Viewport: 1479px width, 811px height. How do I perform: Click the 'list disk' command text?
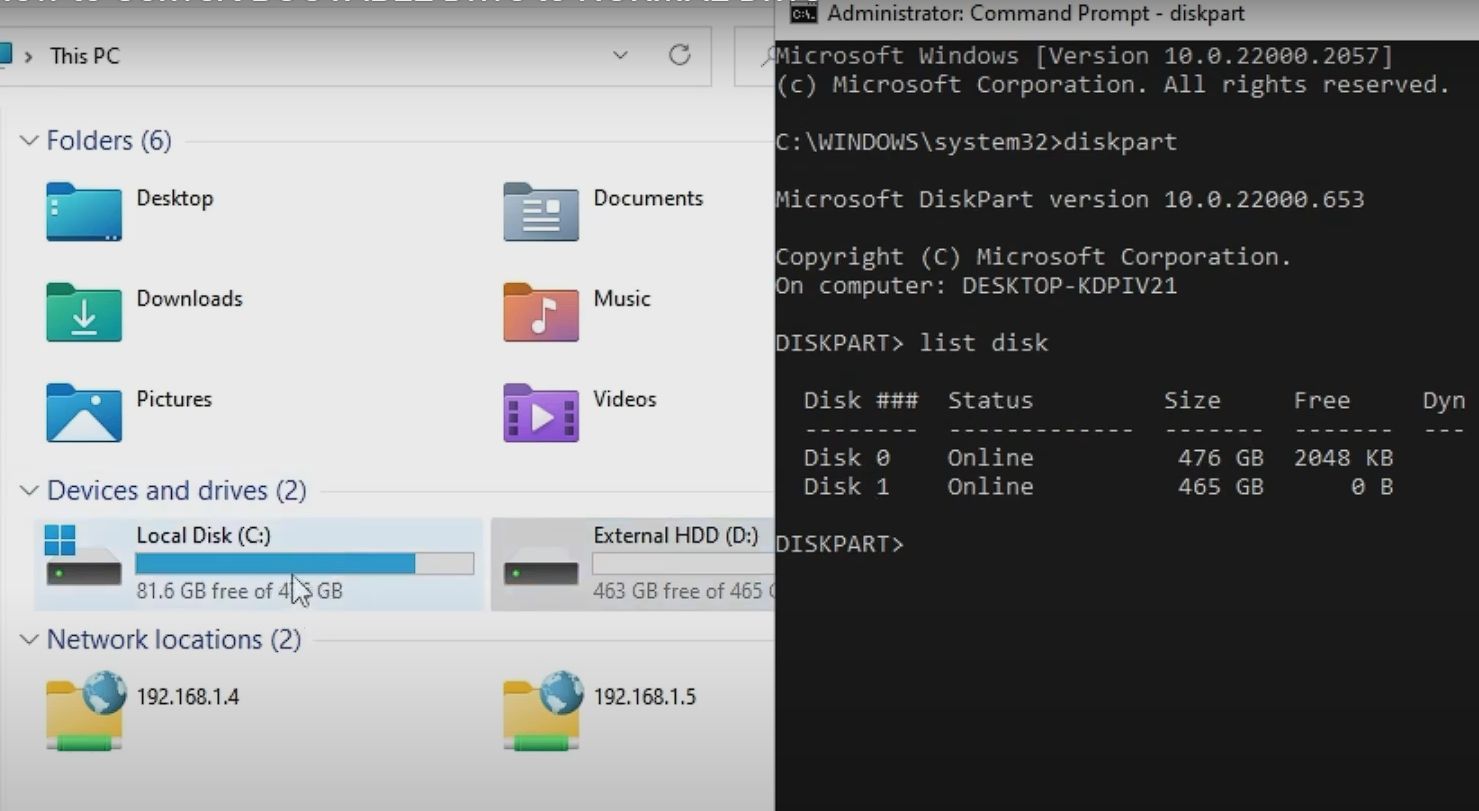pyautogui.click(x=984, y=343)
